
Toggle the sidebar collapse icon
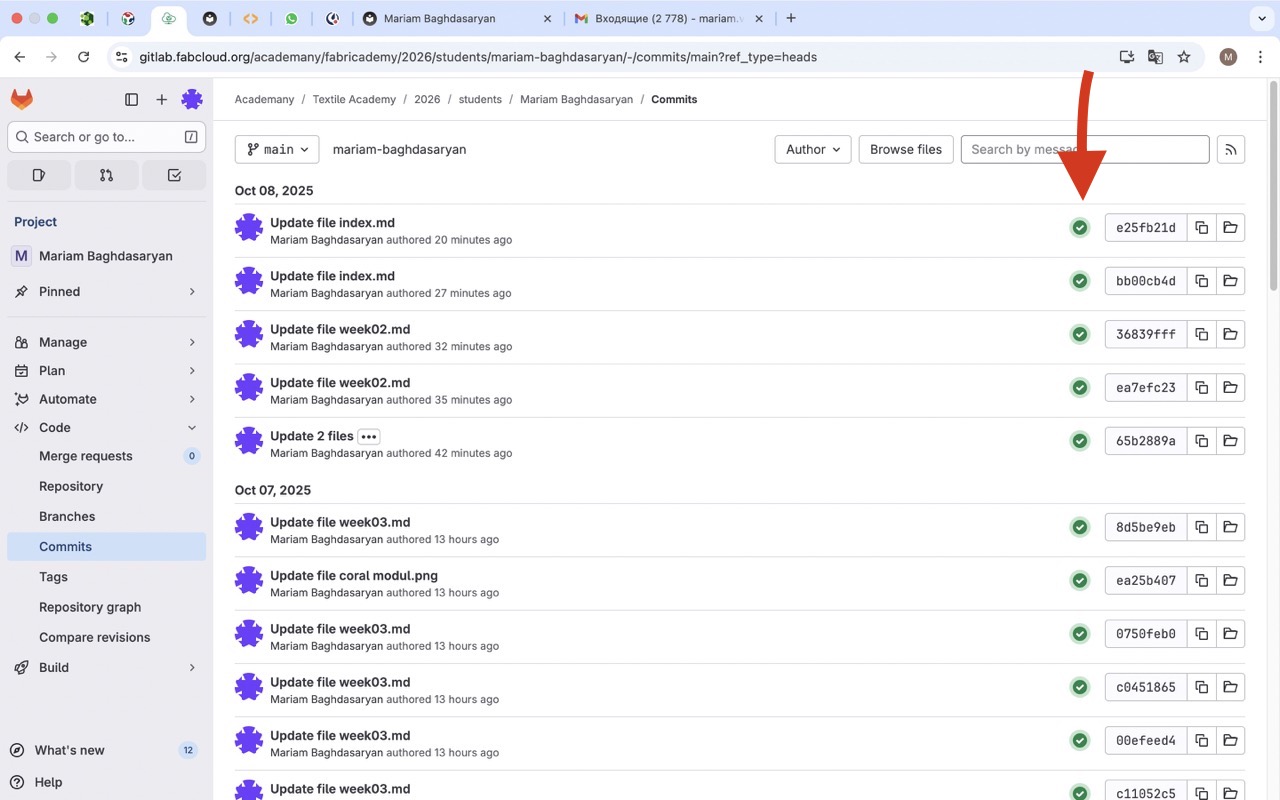coord(131,99)
